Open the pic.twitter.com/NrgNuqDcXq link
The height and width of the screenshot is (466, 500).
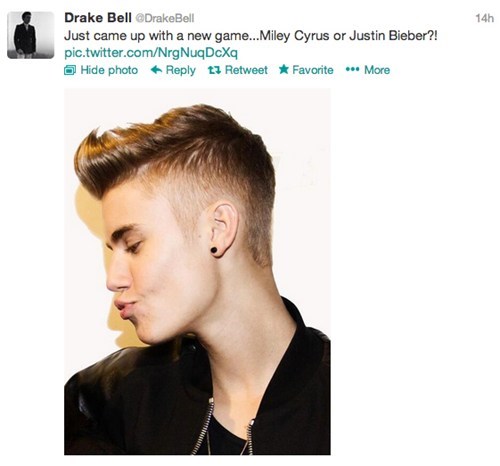click(151, 53)
